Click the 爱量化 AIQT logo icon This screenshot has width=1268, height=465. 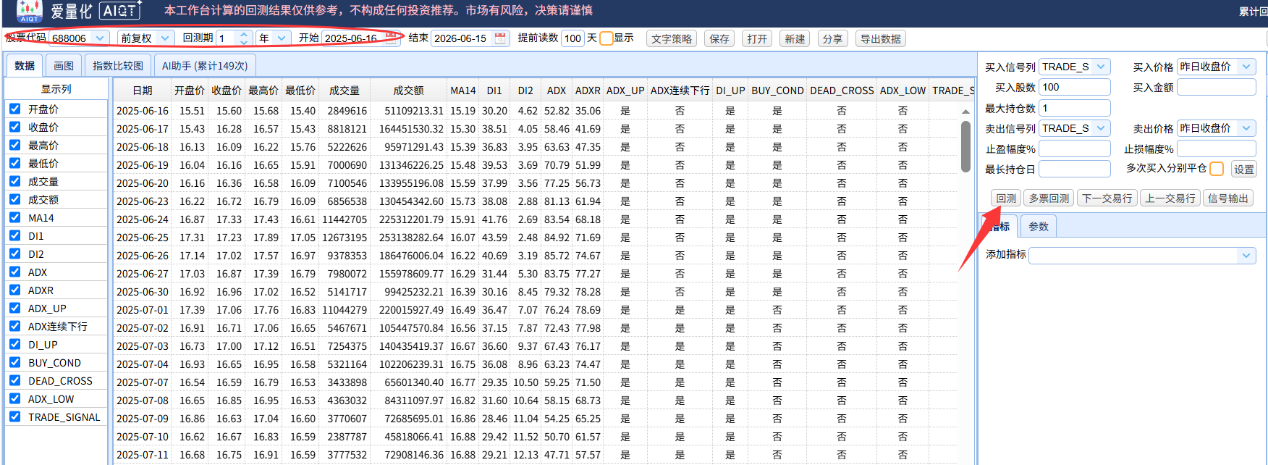[29, 11]
